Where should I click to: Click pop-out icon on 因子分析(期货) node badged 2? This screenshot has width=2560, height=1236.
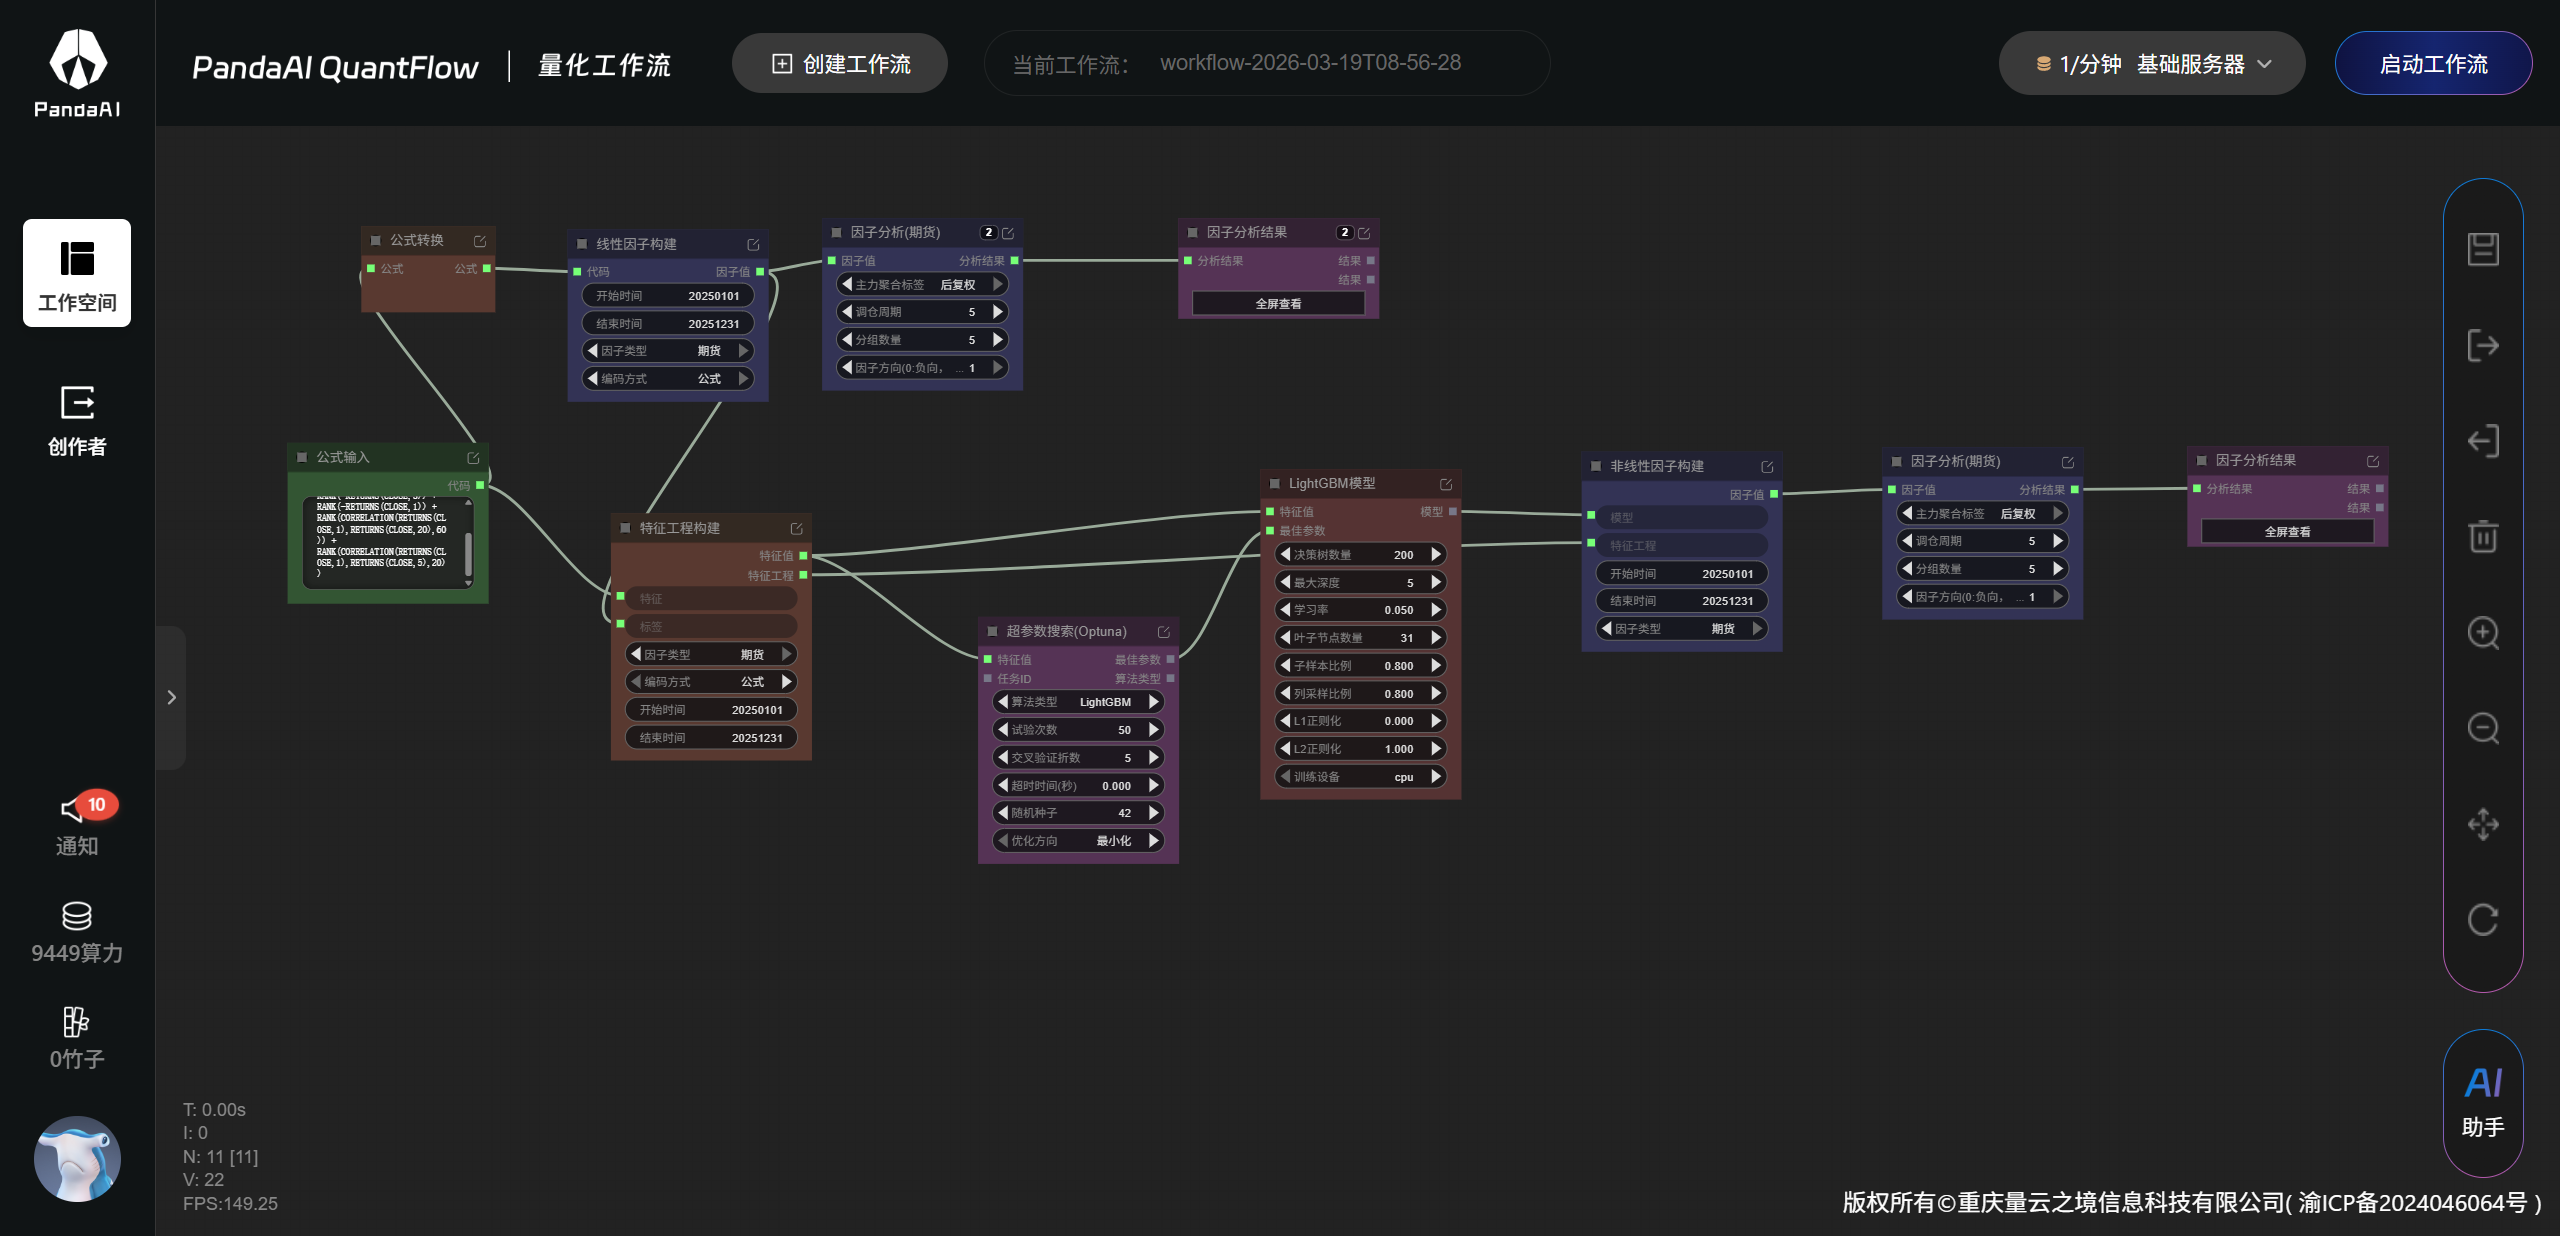point(1008,233)
